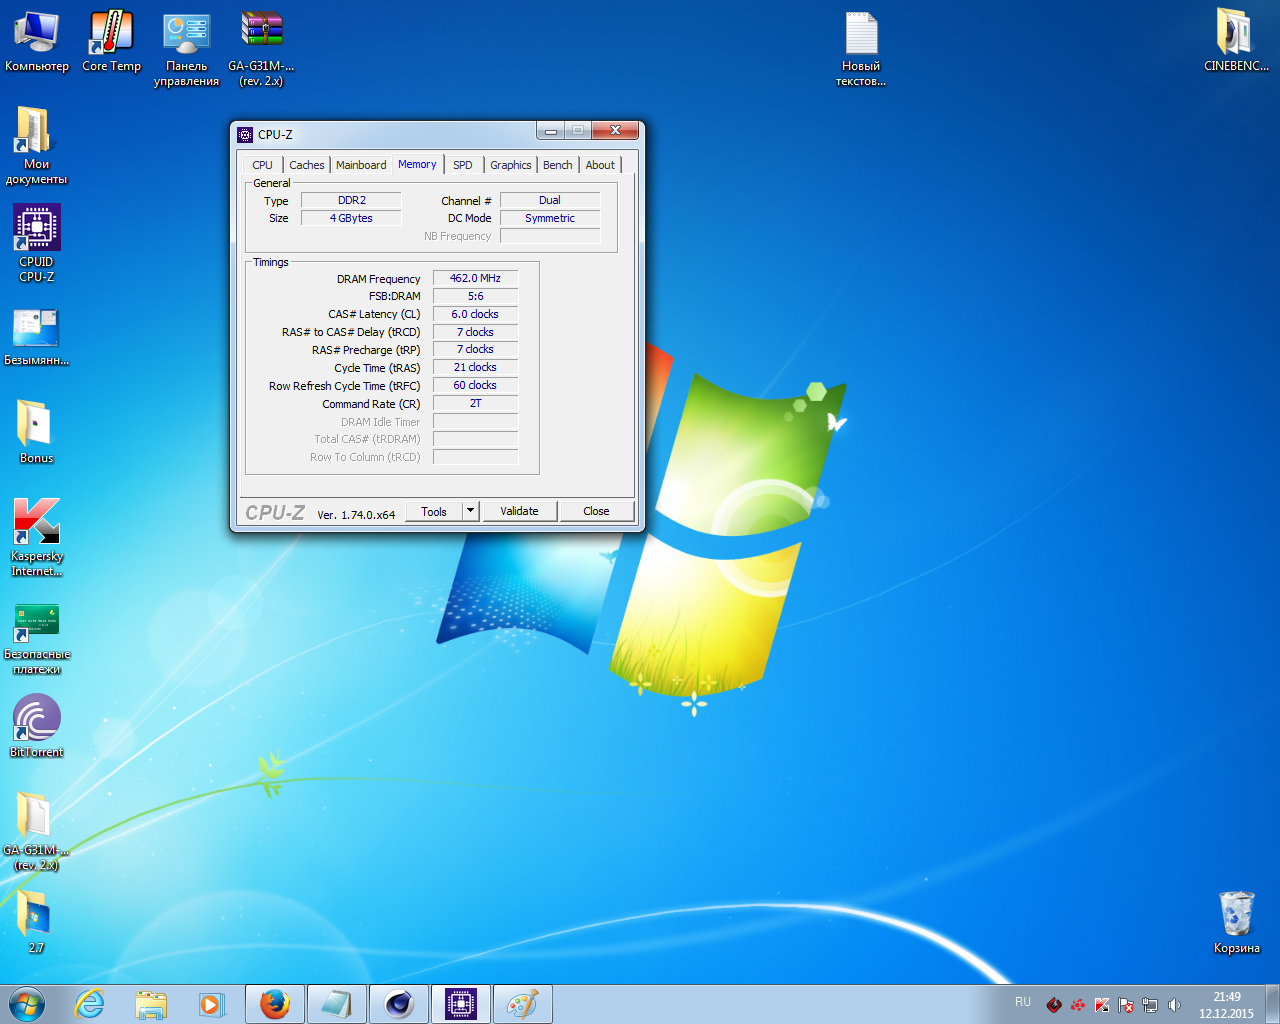This screenshot has width=1280, height=1024.
Task: Open the Kaspersky tray icon
Action: pyautogui.click(x=1102, y=1005)
